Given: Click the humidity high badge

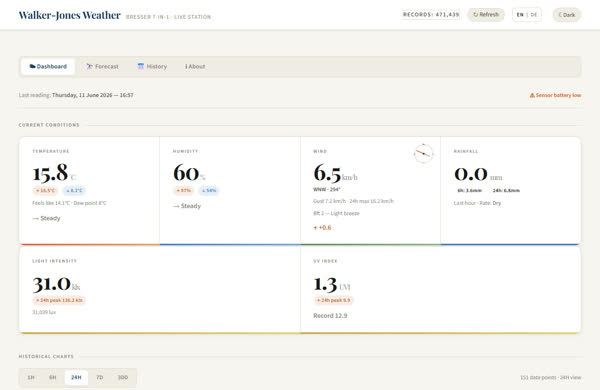Looking at the screenshot, I should (x=183, y=191).
